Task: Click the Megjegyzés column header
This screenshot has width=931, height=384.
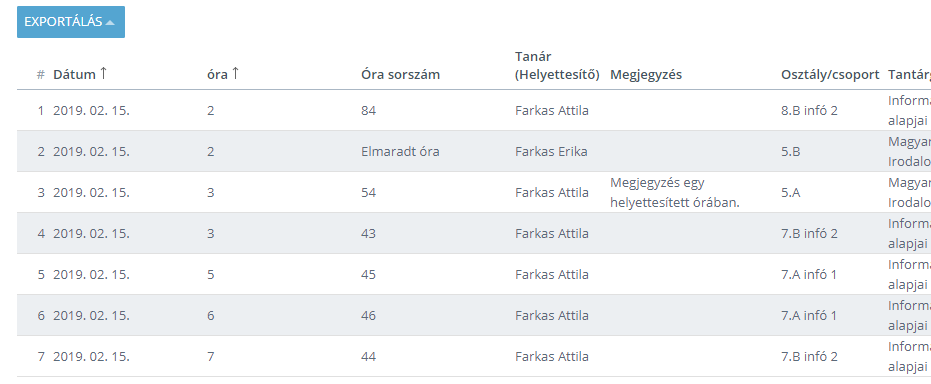Action: pos(646,75)
